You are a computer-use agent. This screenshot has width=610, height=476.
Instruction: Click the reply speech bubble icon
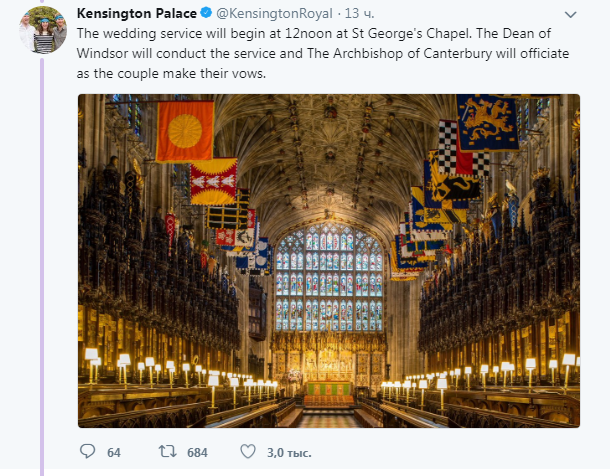click(x=85, y=452)
